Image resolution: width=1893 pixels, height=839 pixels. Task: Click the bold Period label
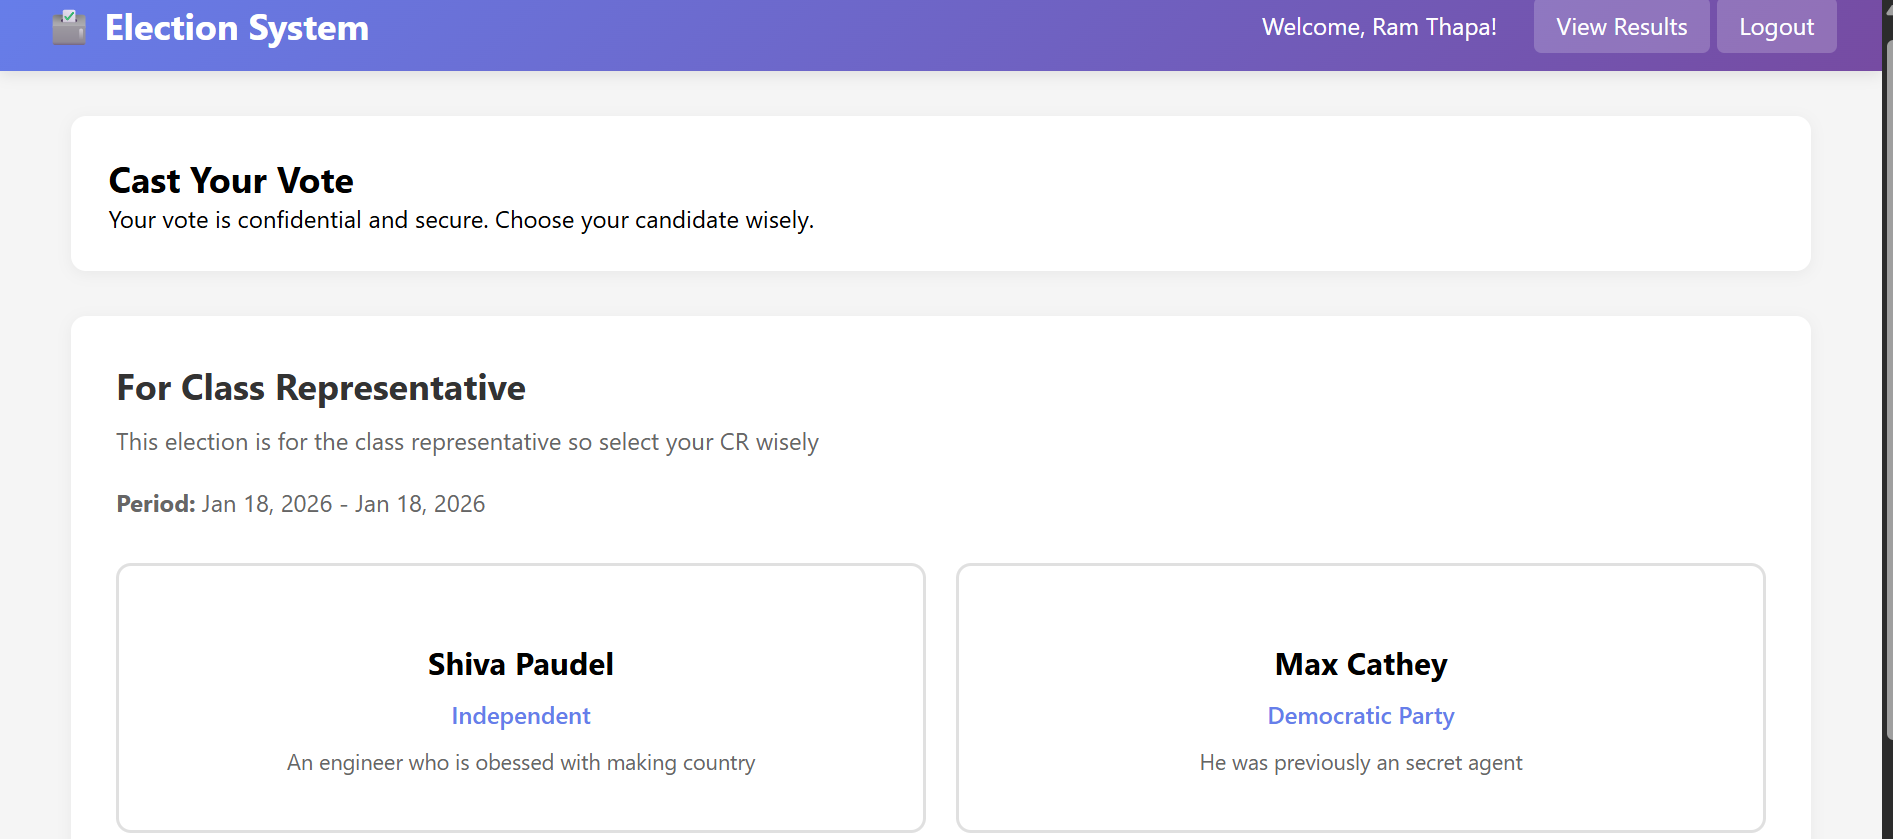click(156, 504)
